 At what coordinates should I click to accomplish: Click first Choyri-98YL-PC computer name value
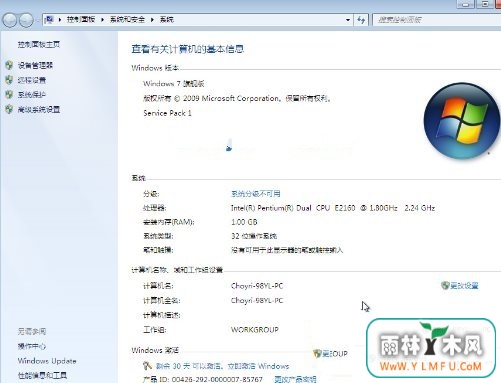click(257, 286)
